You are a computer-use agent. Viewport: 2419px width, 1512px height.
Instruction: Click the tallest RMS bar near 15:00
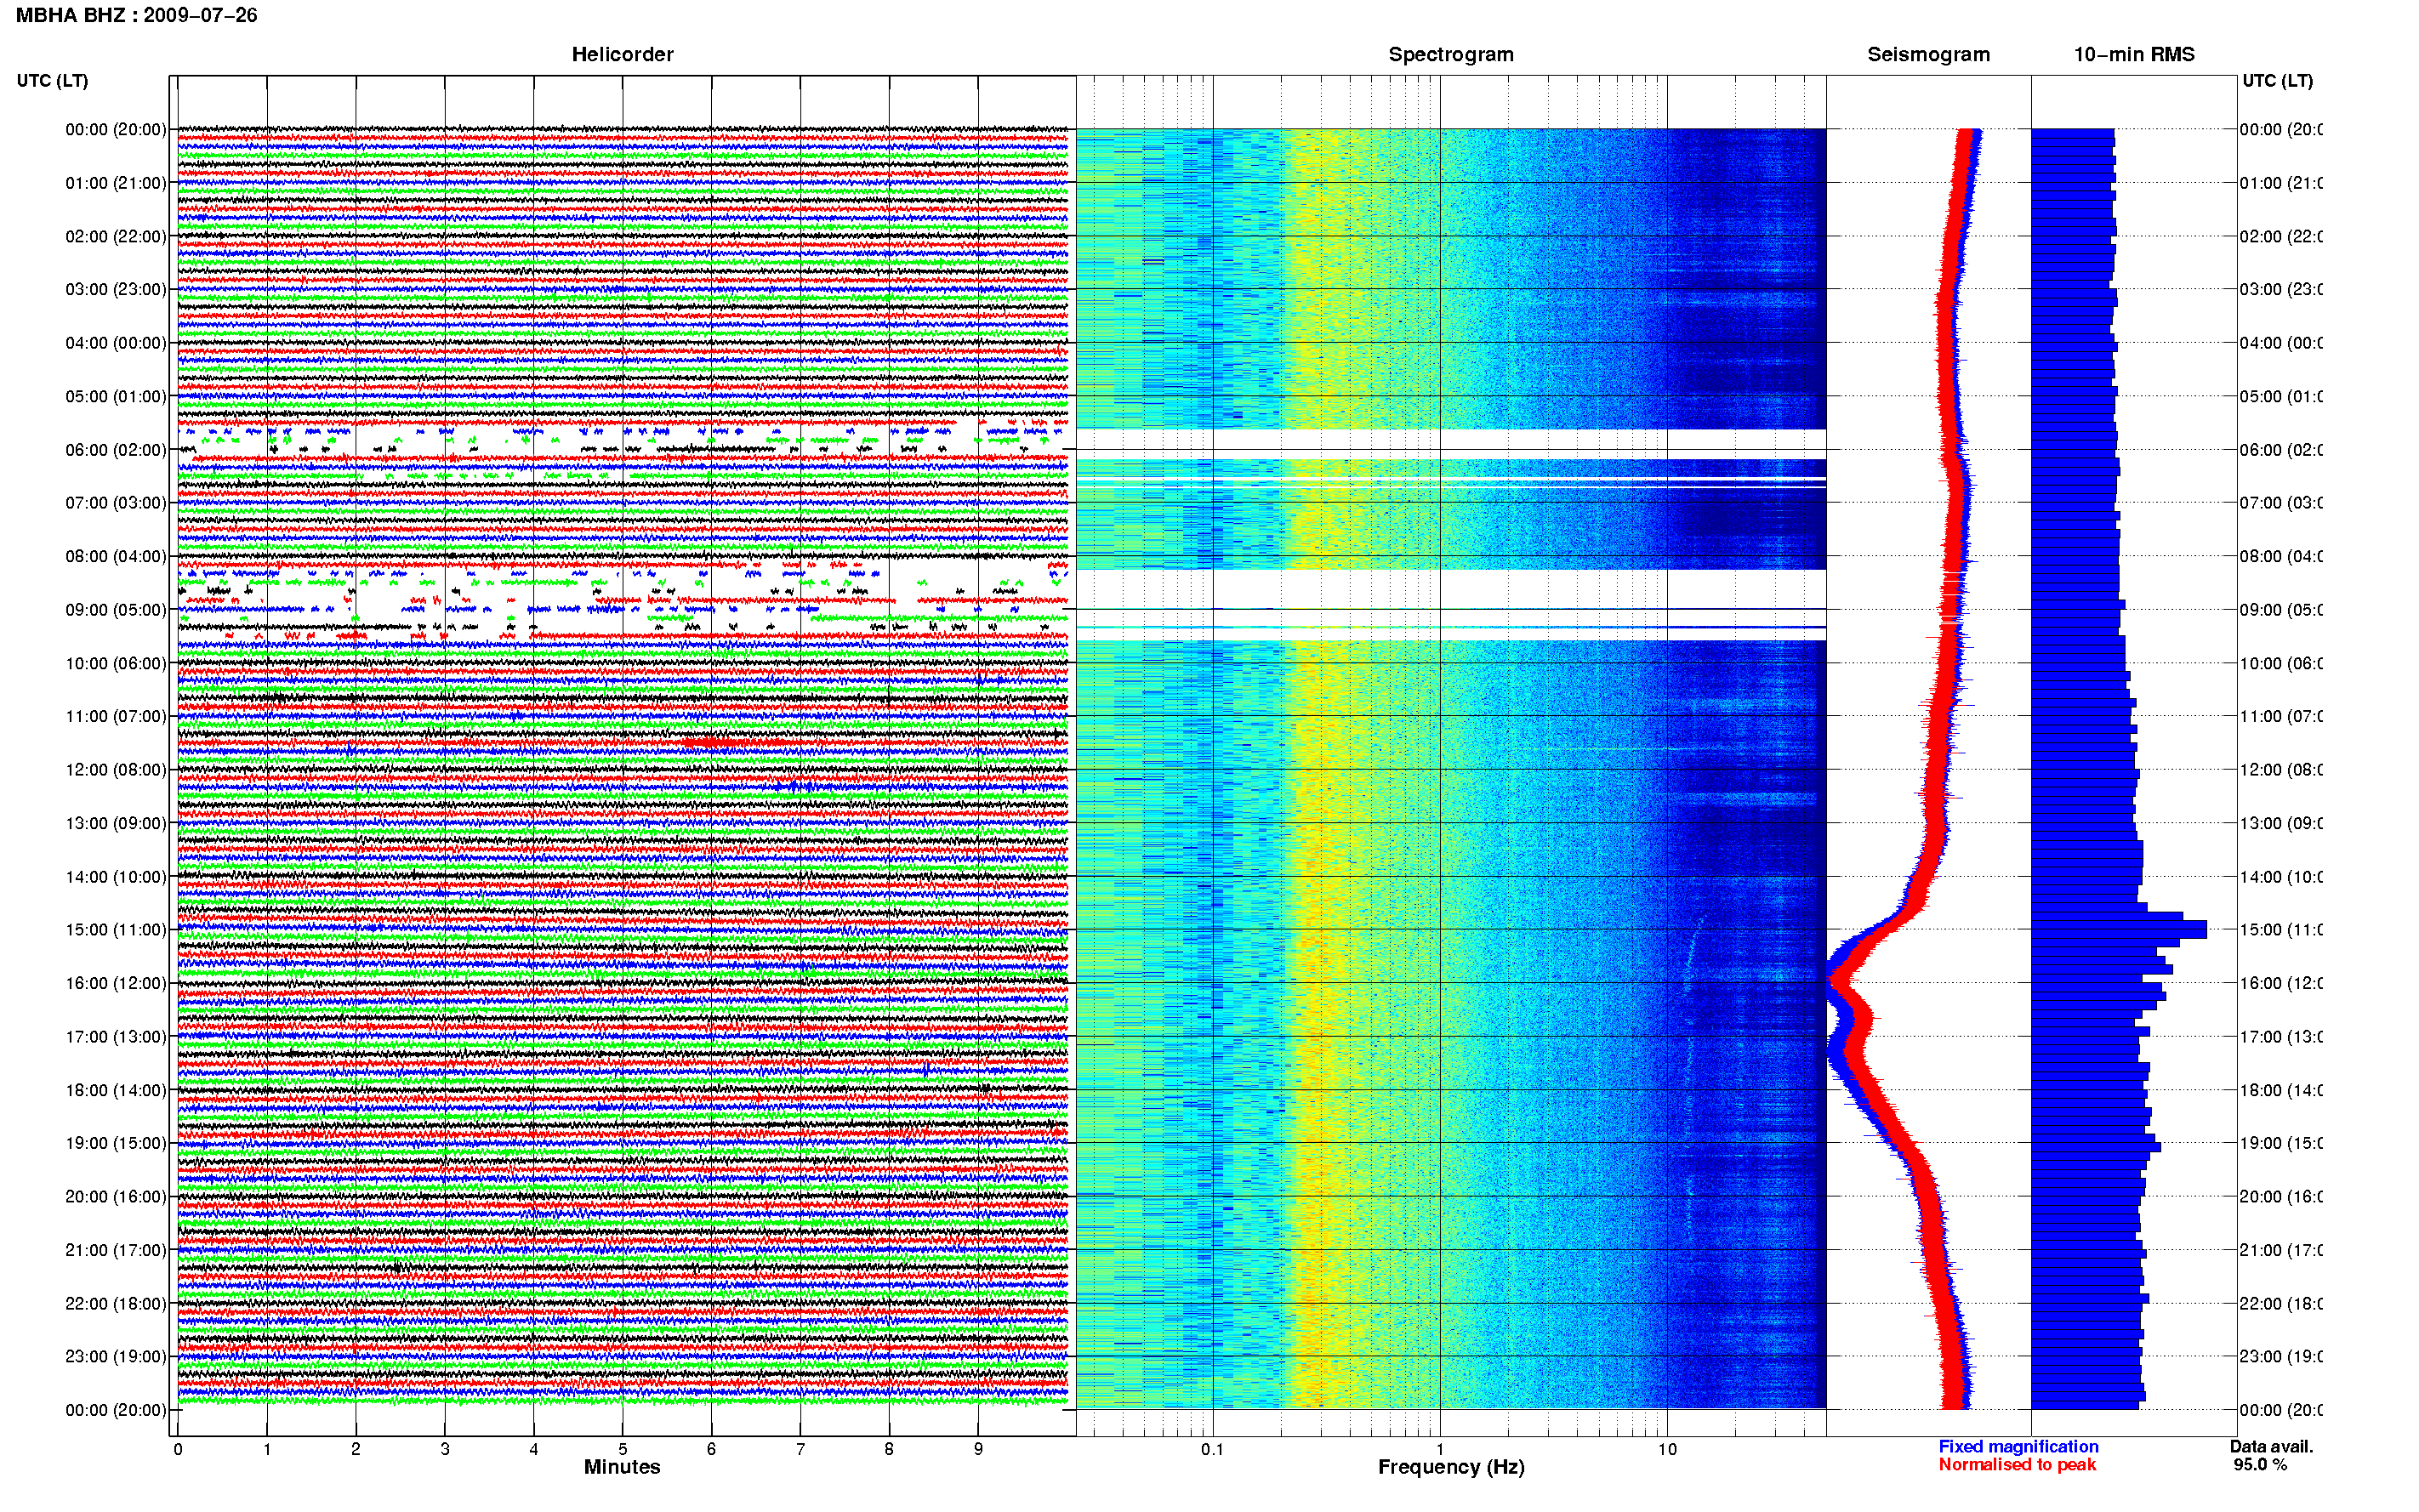click(x=2119, y=930)
